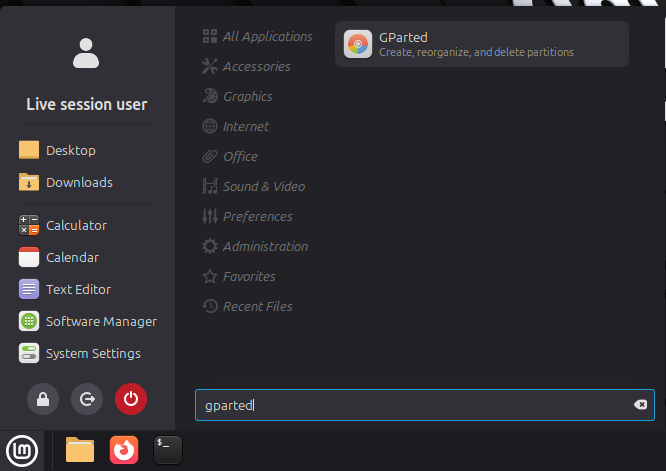Focus the menu search box containing gparted

point(425,405)
